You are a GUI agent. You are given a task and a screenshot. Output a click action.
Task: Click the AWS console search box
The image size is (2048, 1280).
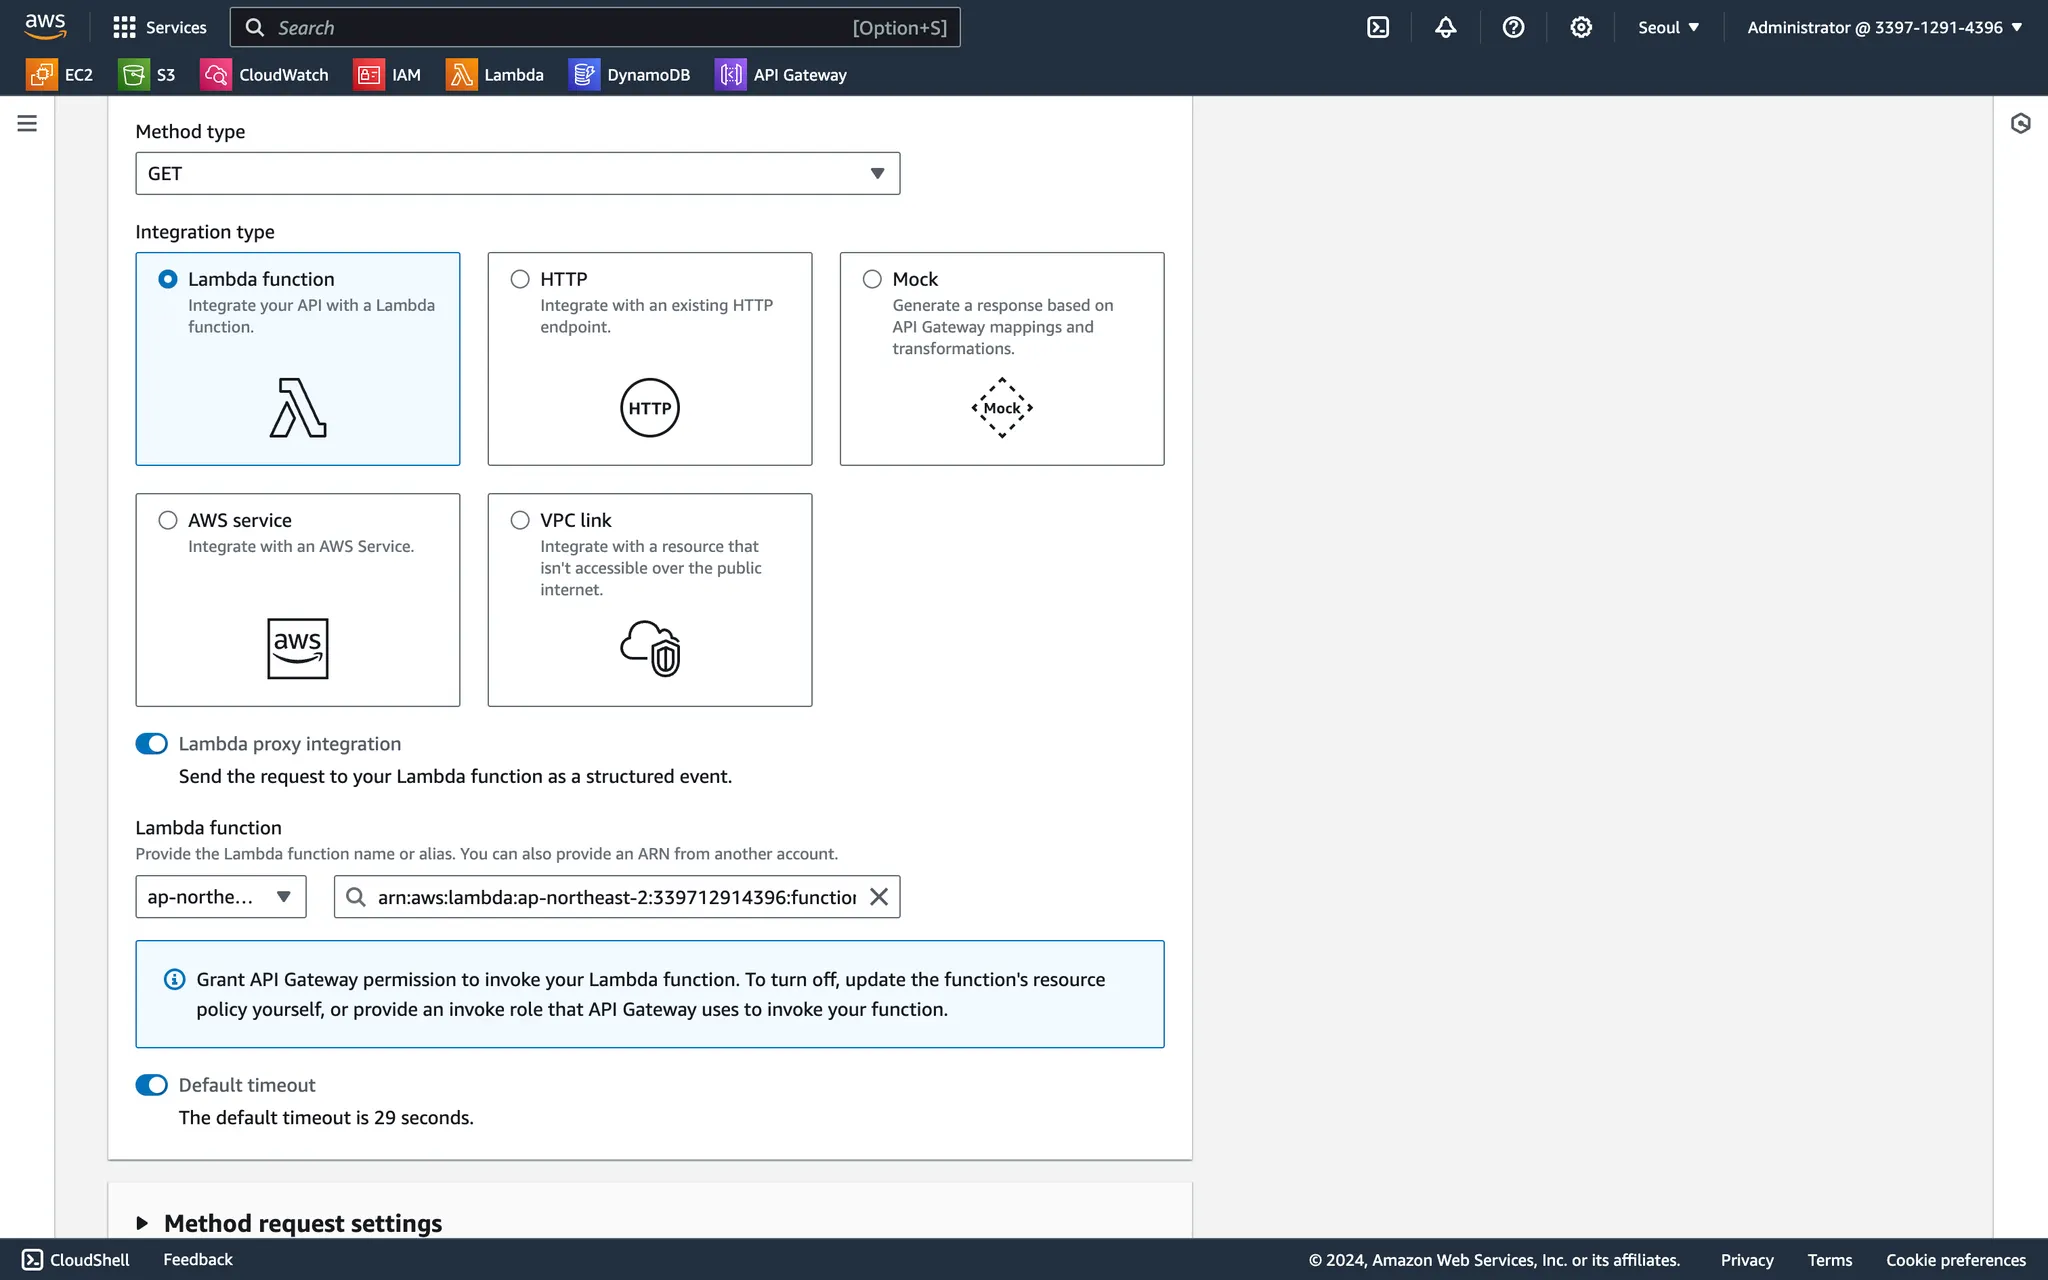click(x=595, y=28)
